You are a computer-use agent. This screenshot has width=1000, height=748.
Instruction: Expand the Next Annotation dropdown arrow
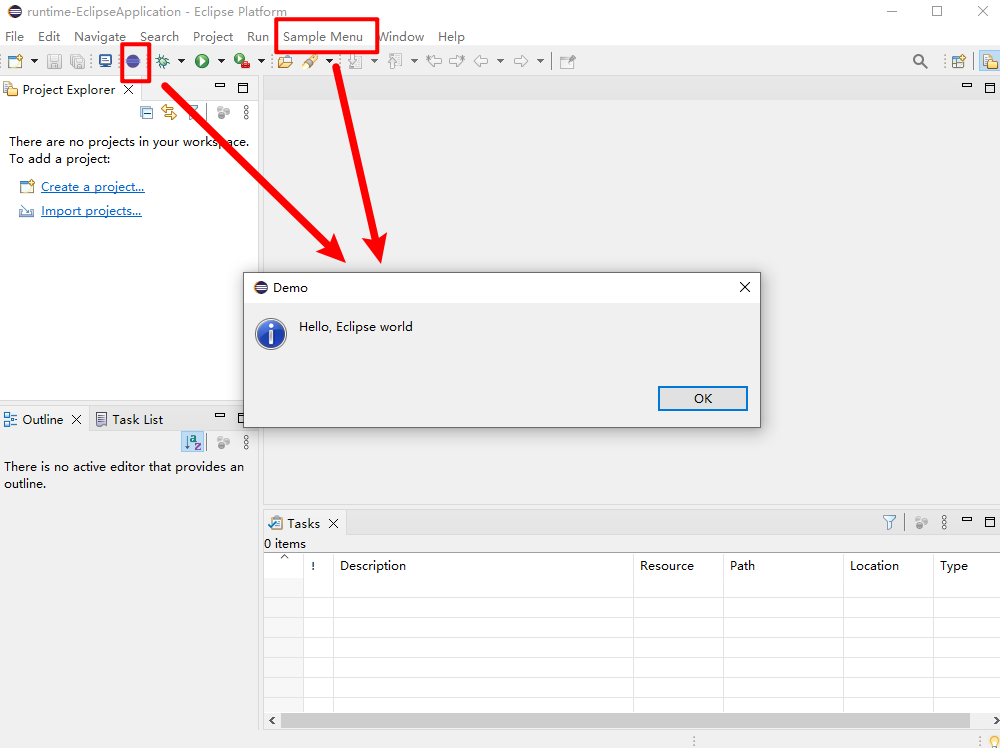(374, 61)
